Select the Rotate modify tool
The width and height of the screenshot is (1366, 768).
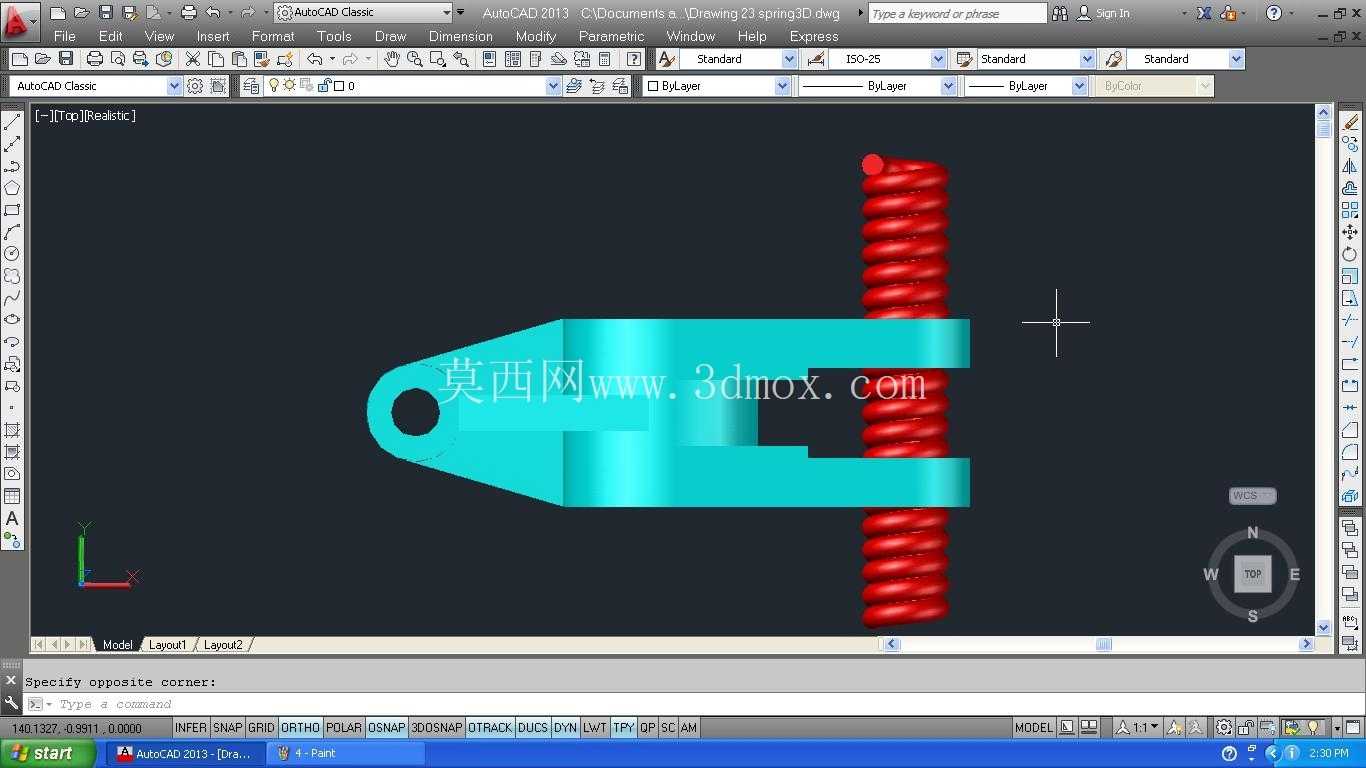(1350, 254)
